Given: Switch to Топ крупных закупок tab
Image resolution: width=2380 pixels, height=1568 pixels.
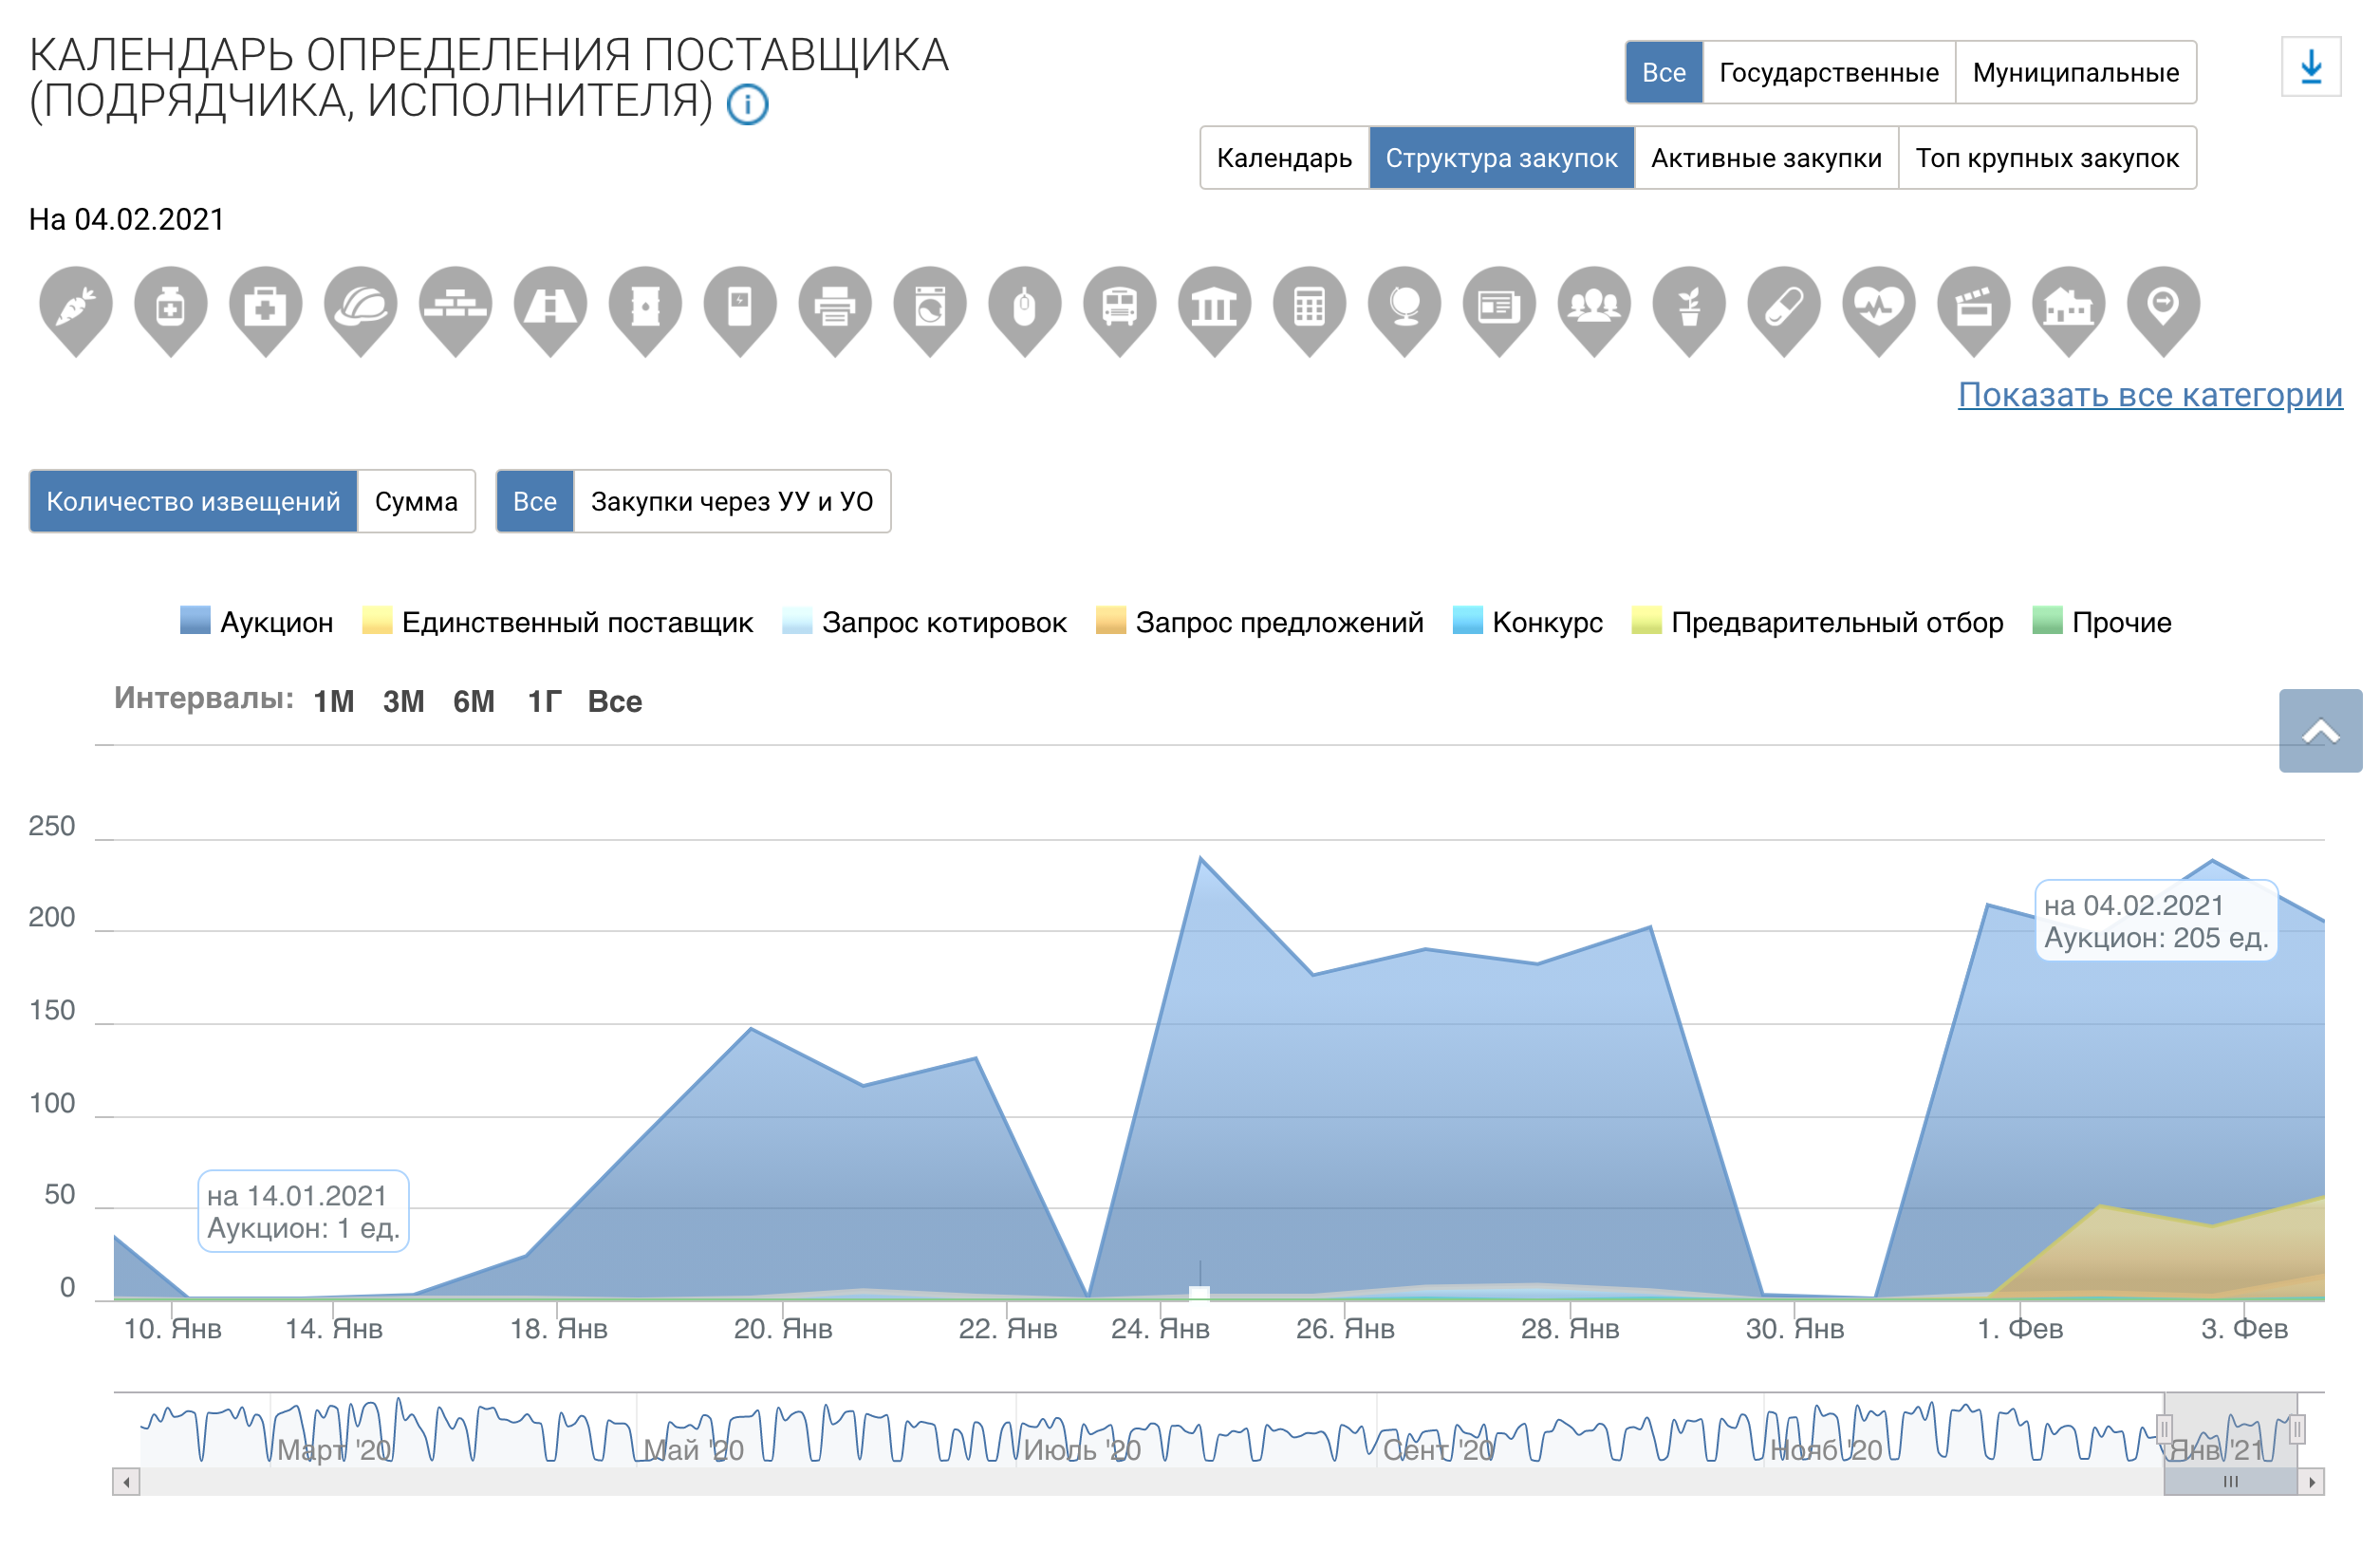Looking at the screenshot, I should (2047, 159).
